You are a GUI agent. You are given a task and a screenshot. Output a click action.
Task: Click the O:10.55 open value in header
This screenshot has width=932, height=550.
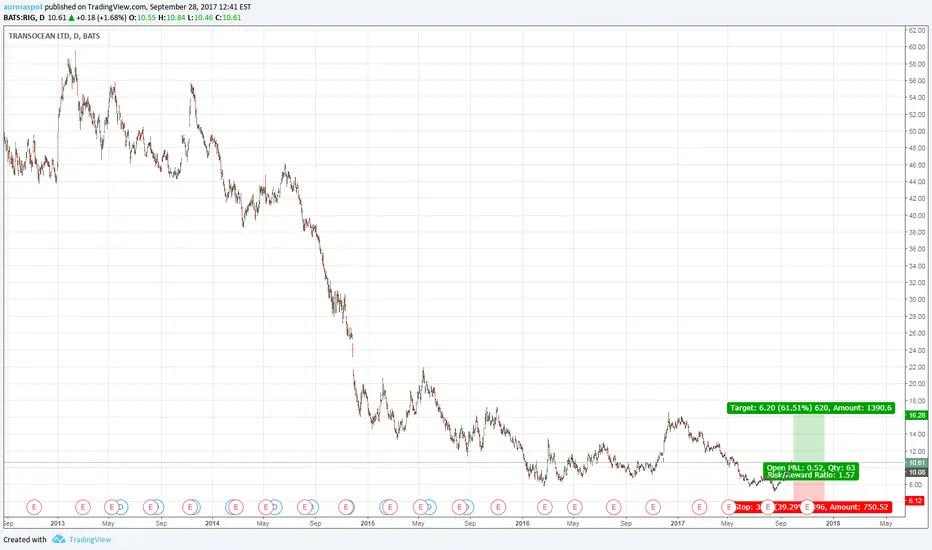coord(143,18)
